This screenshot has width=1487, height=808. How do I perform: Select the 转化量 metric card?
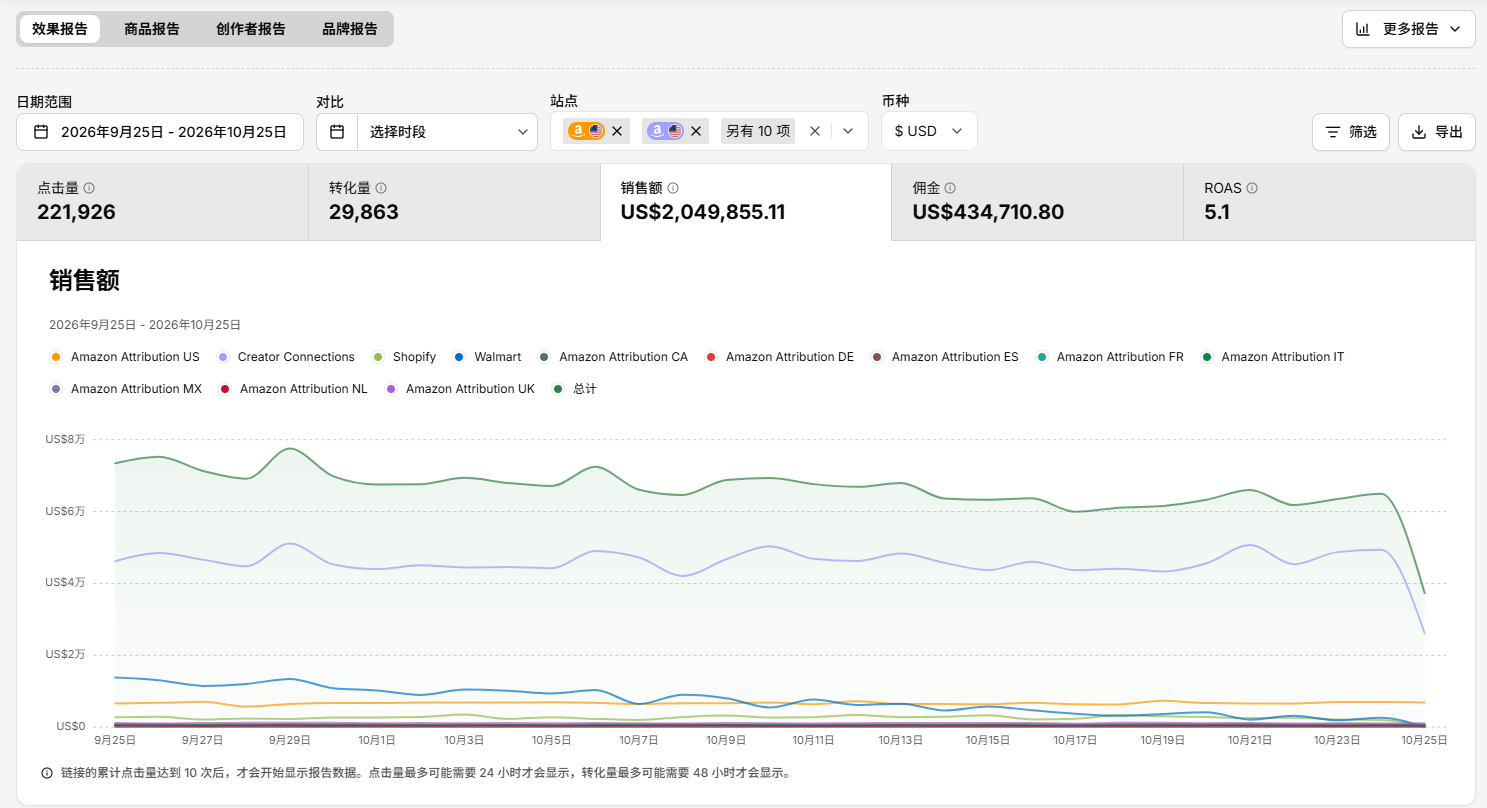(x=454, y=202)
